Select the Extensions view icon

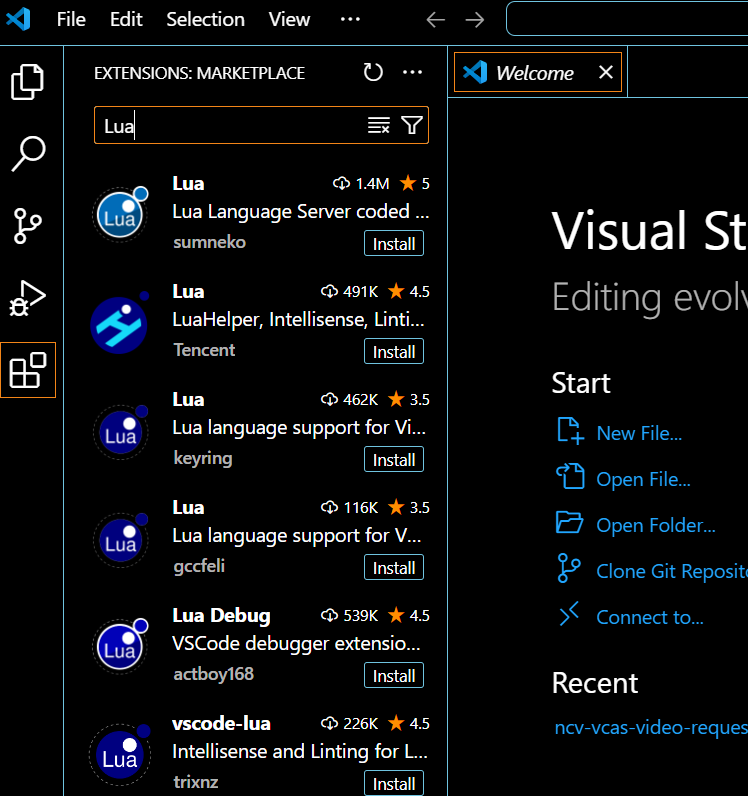click(x=27, y=370)
